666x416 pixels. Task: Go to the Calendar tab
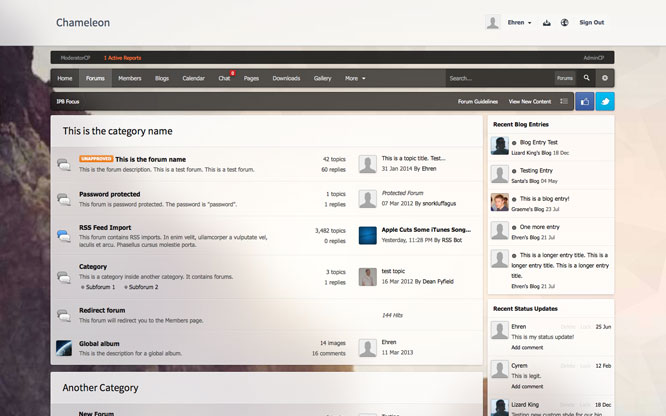point(193,78)
